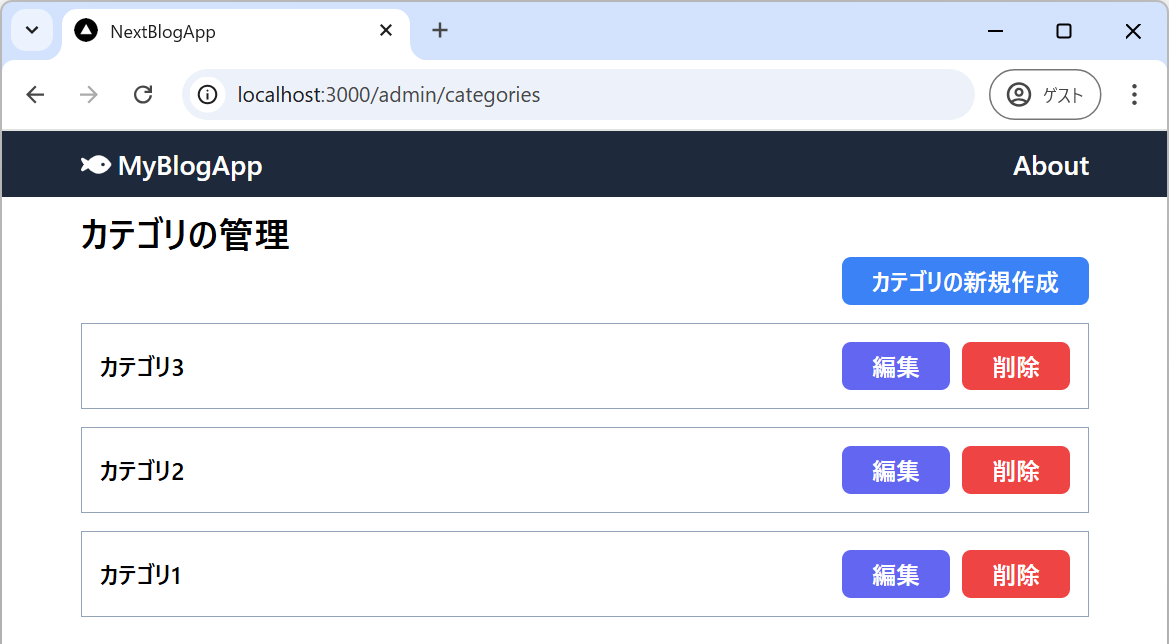Click the fish logo icon in header
The width and height of the screenshot is (1169, 644).
click(x=95, y=165)
